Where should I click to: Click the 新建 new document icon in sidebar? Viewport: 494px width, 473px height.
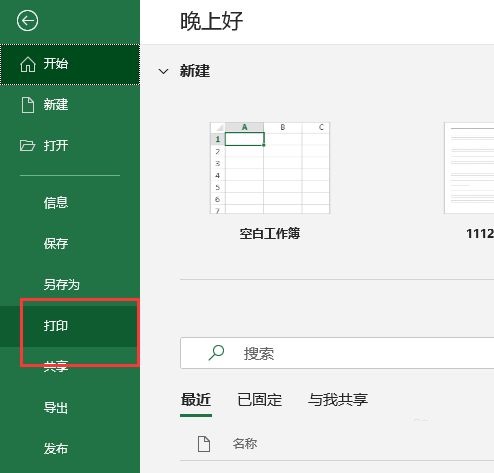coord(28,105)
